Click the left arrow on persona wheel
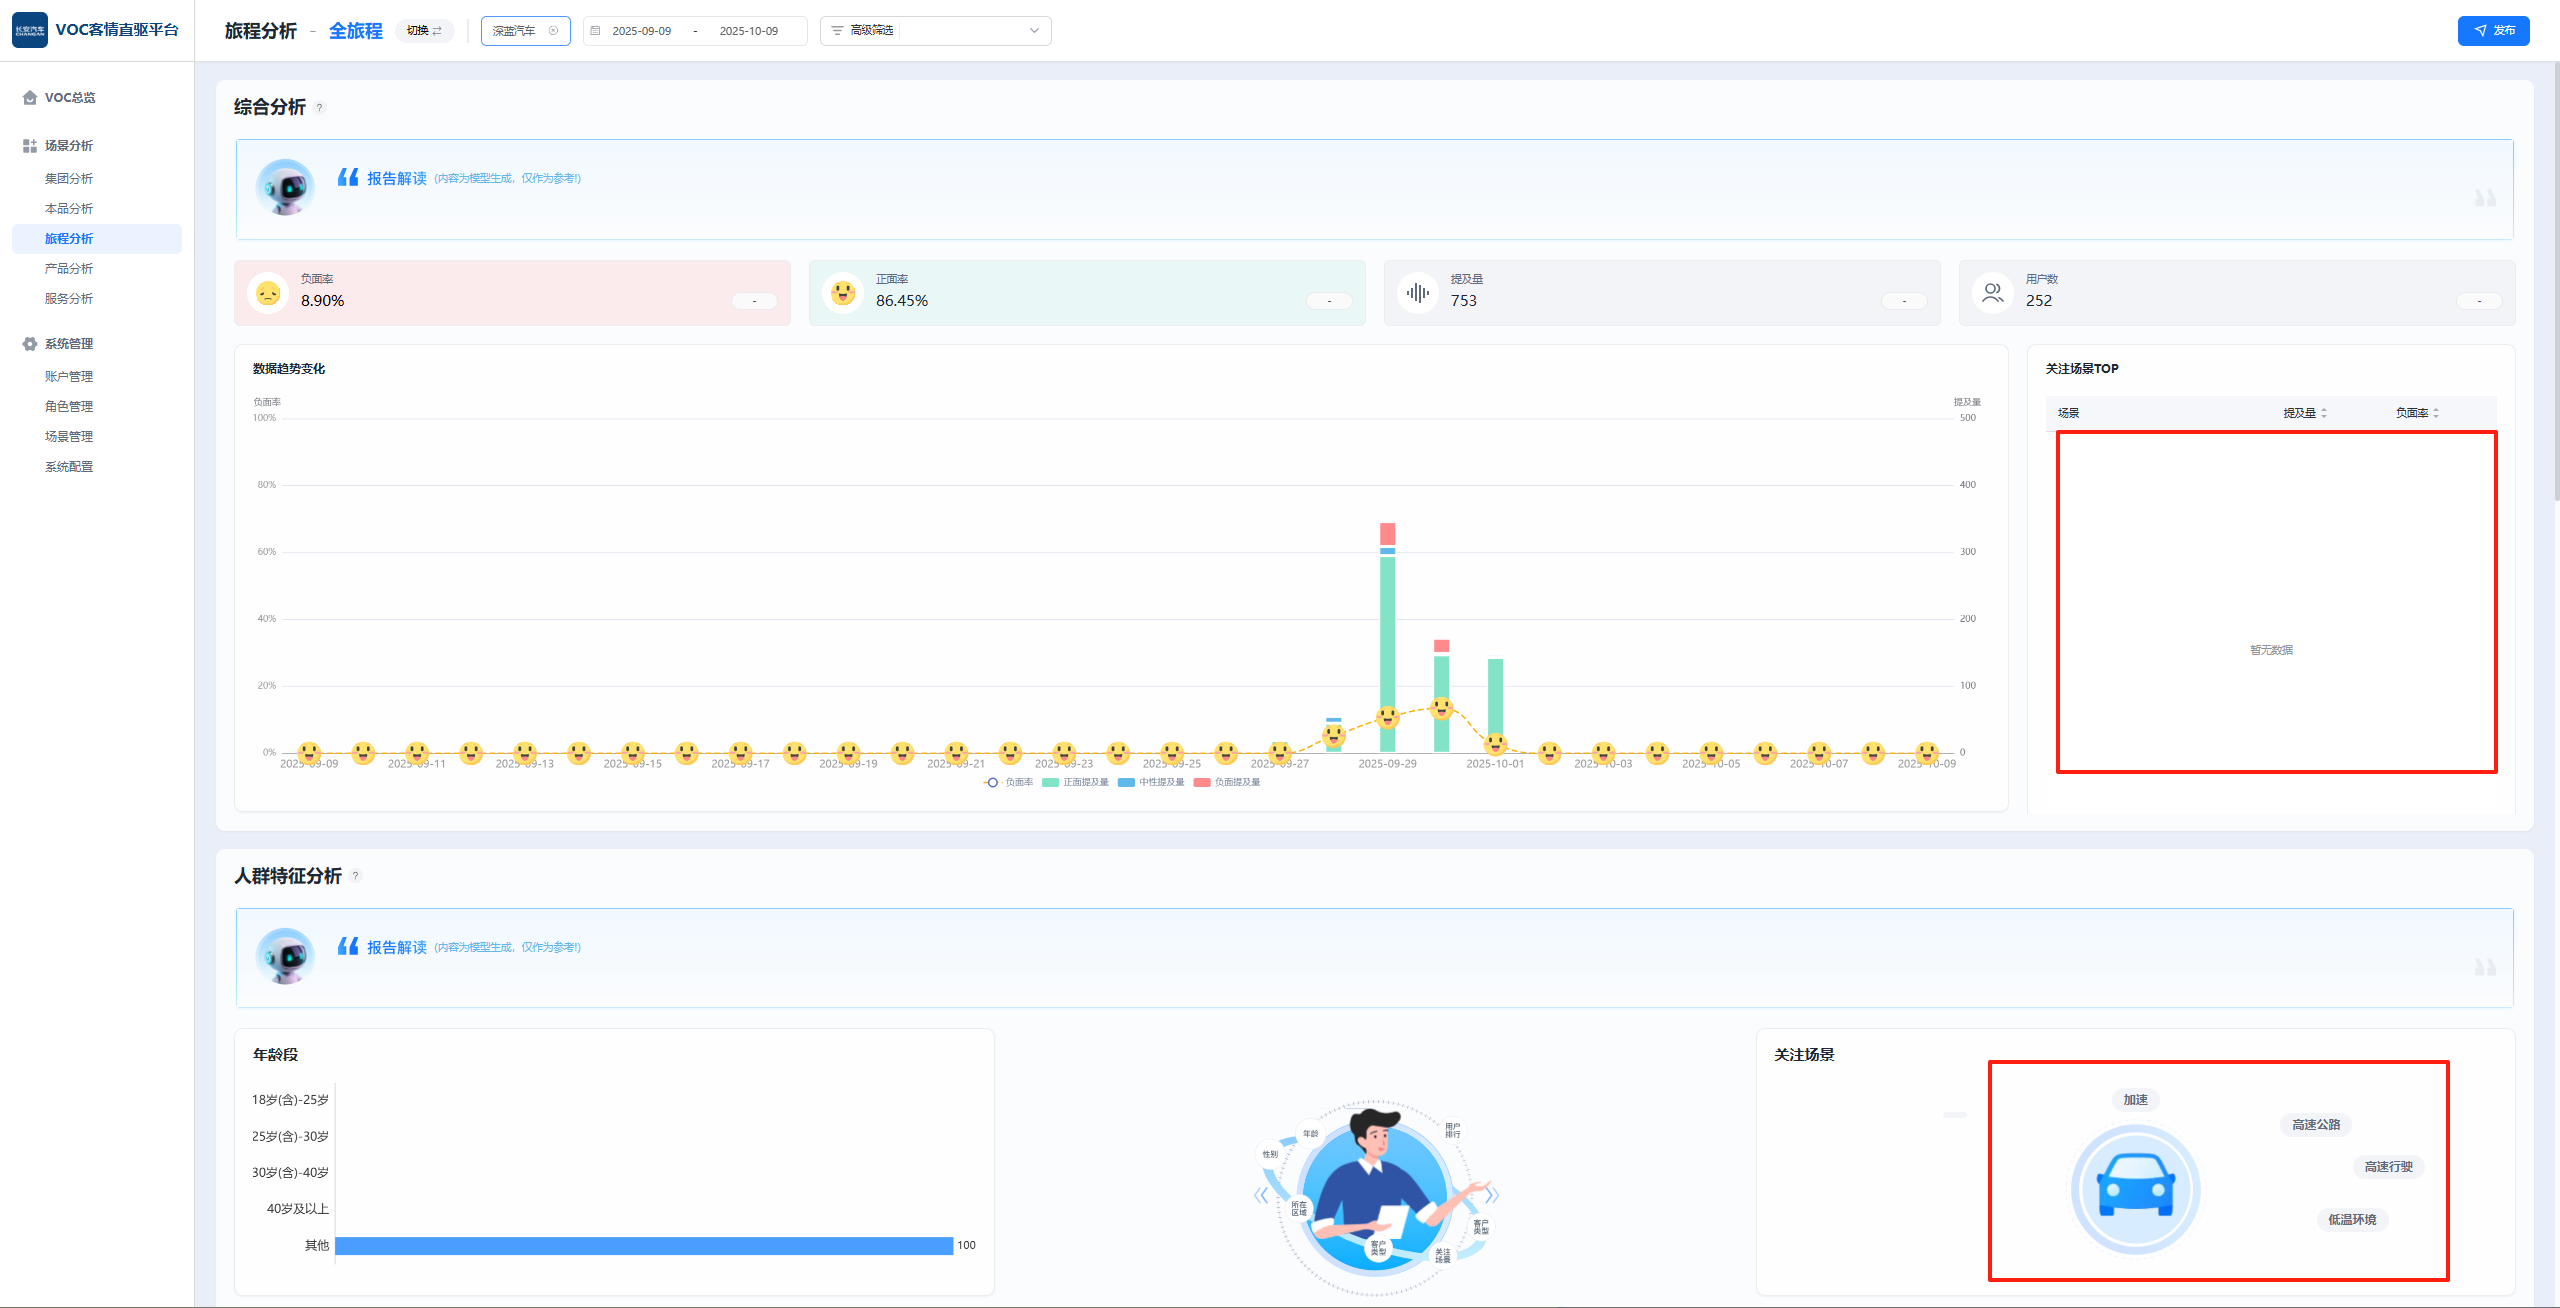 point(1261,1195)
